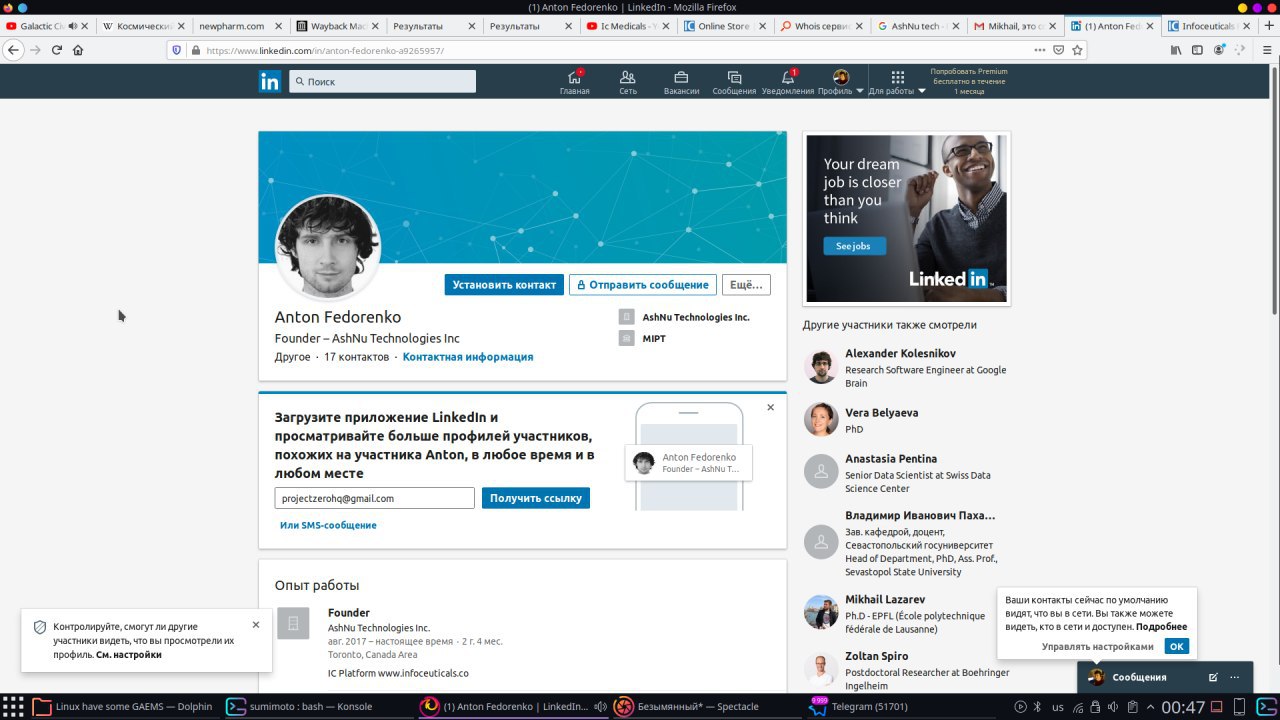Open the Вакансии jobs icon

681,82
